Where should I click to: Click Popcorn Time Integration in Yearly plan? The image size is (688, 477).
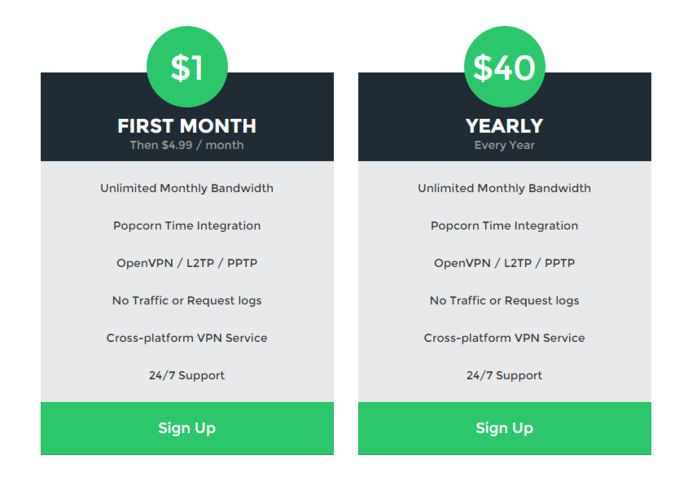click(x=505, y=226)
